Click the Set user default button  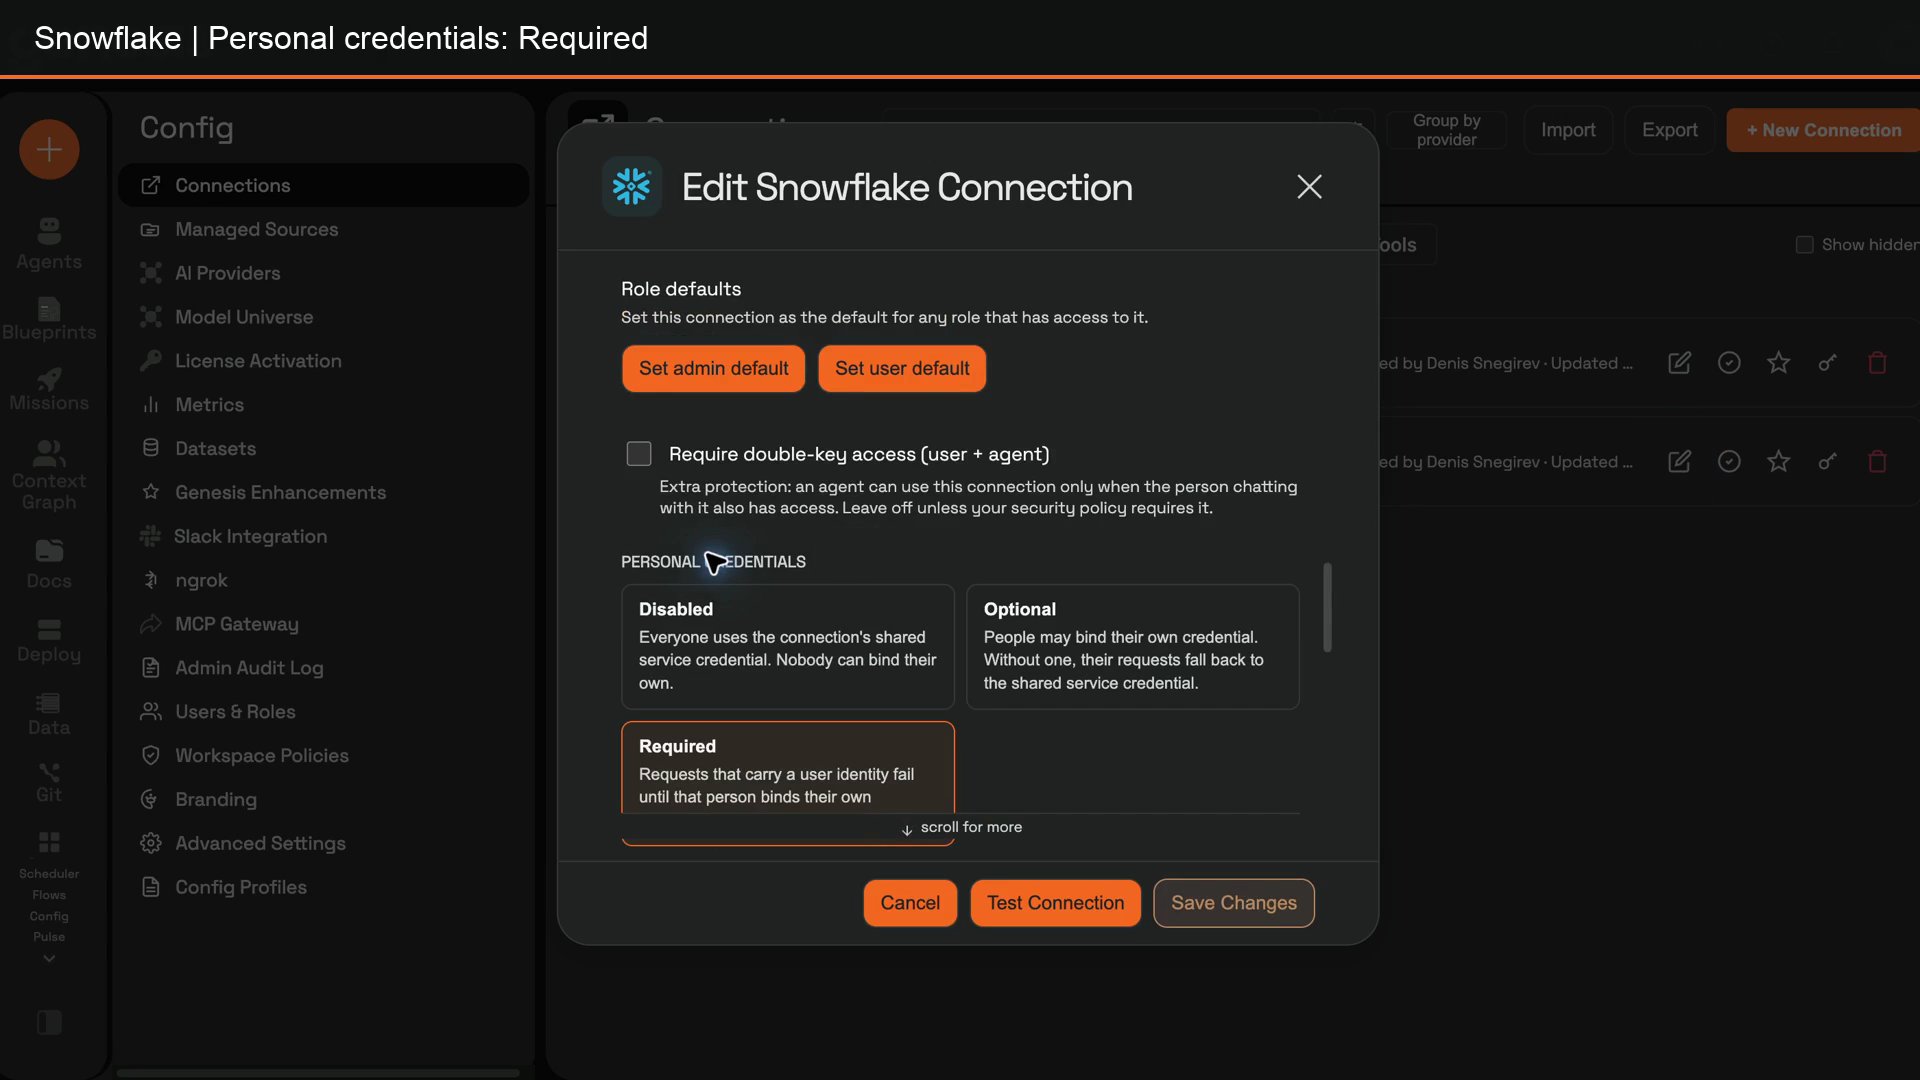click(x=902, y=369)
